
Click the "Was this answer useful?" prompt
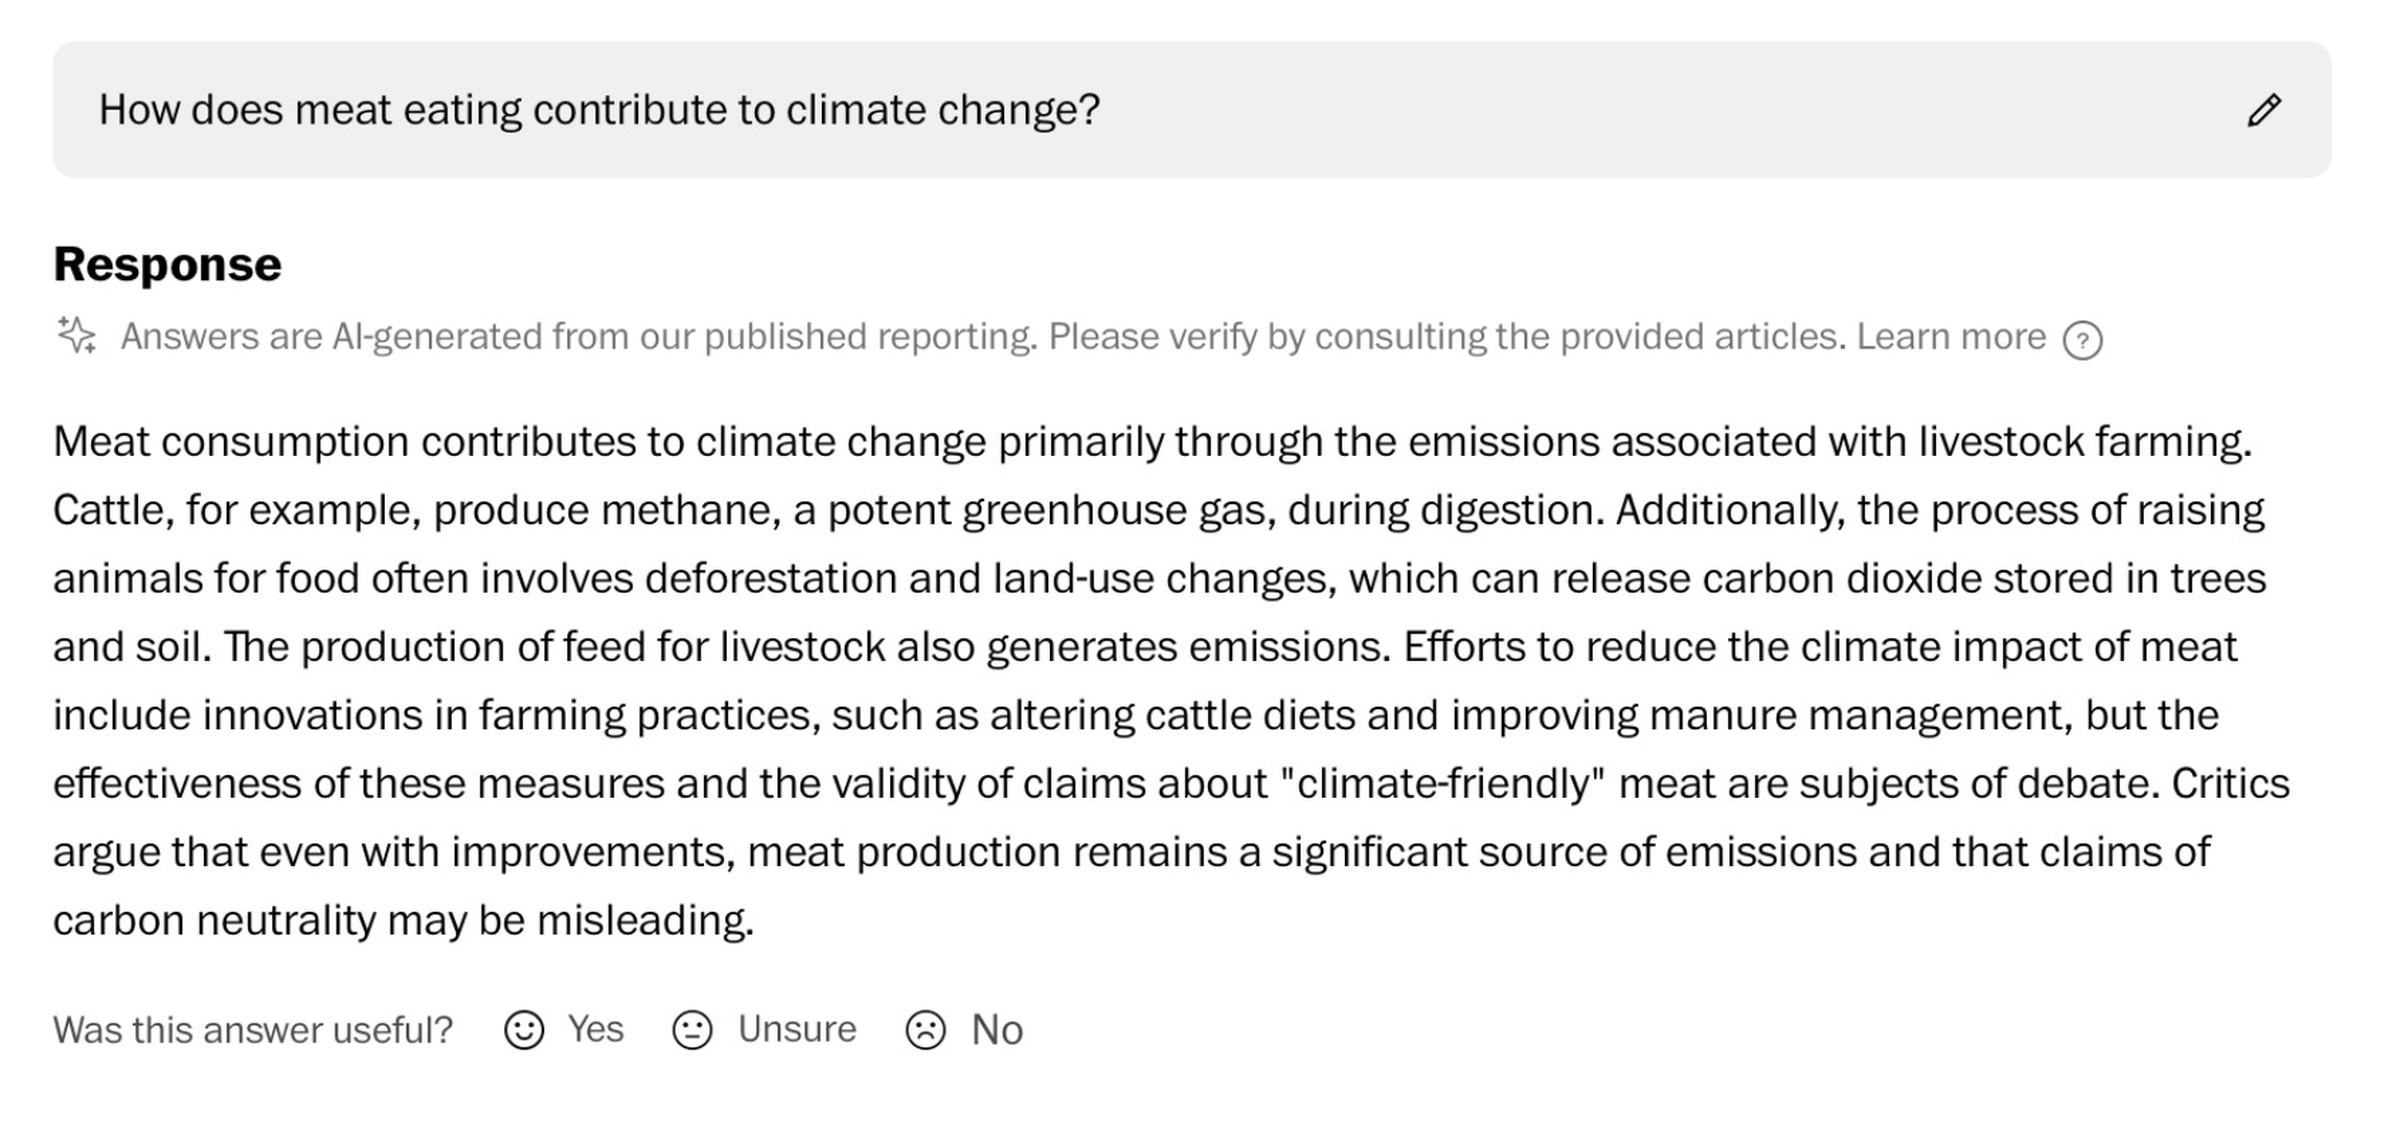click(x=253, y=1030)
